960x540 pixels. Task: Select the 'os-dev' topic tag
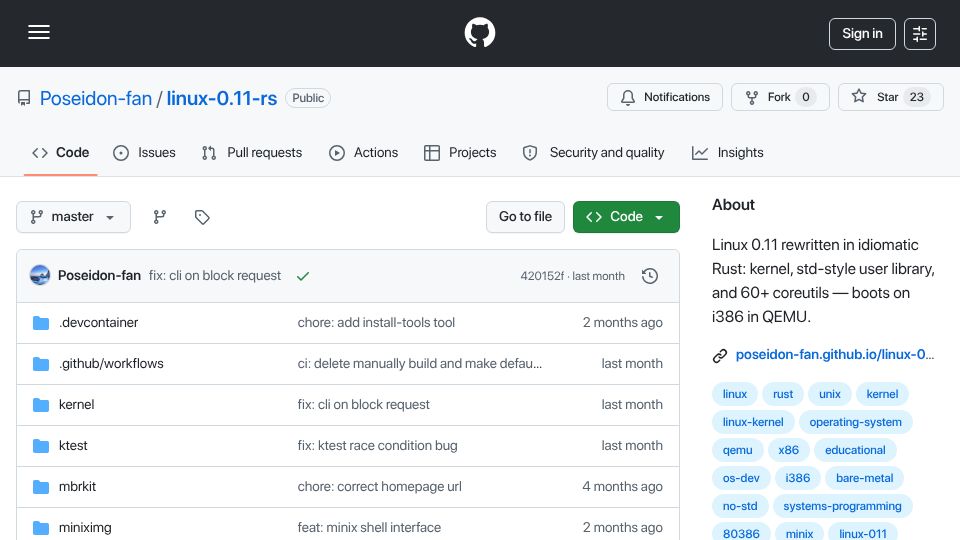pyautogui.click(x=741, y=478)
